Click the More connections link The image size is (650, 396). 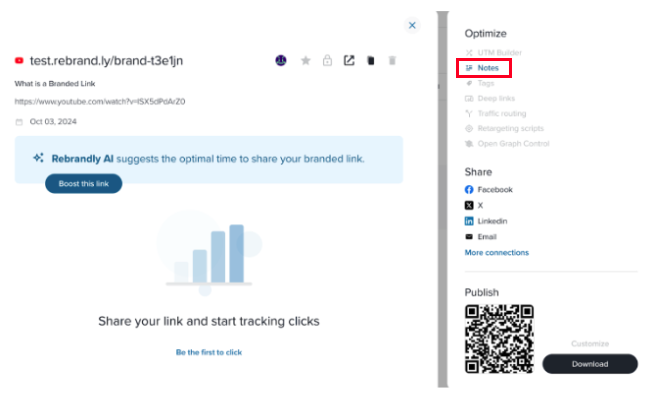click(x=497, y=253)
